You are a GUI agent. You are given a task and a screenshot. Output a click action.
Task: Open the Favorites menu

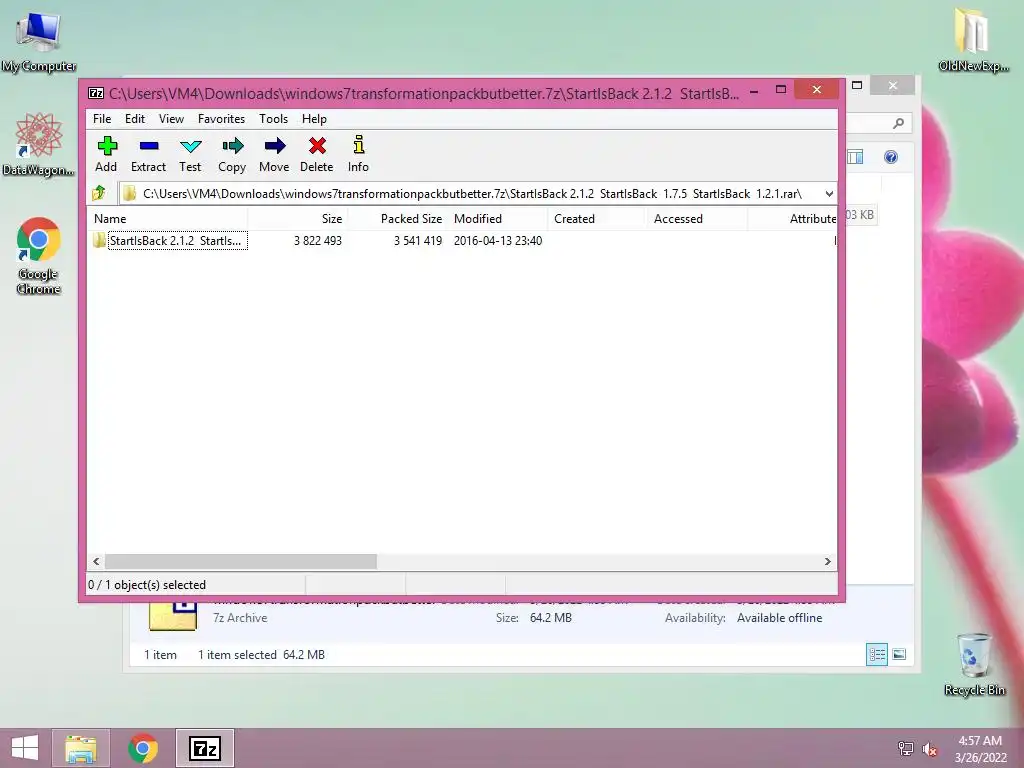pos(221,119)
